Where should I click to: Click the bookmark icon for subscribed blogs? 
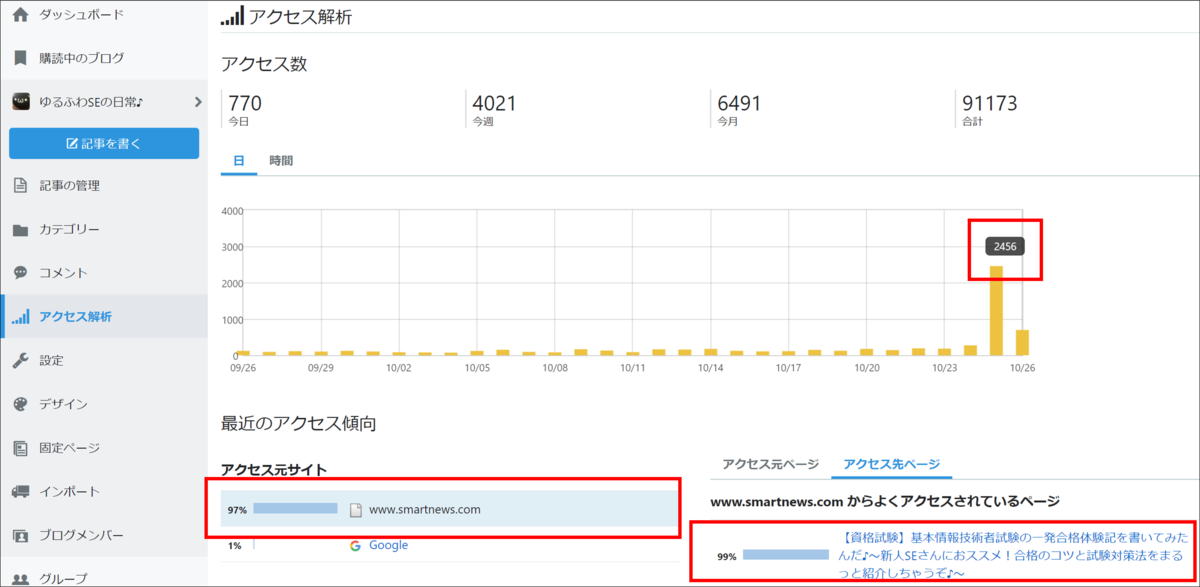pyautogui.click(x=20, y=58)
